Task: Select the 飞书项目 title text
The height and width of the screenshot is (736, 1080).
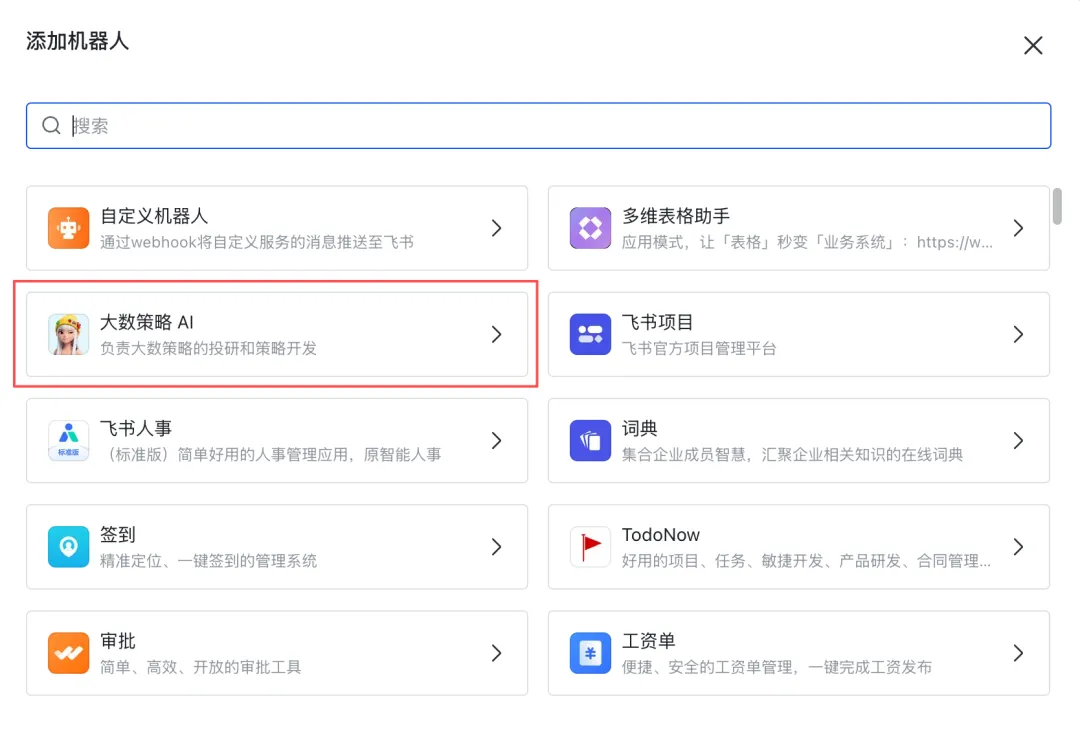Action: coord(658,322)
